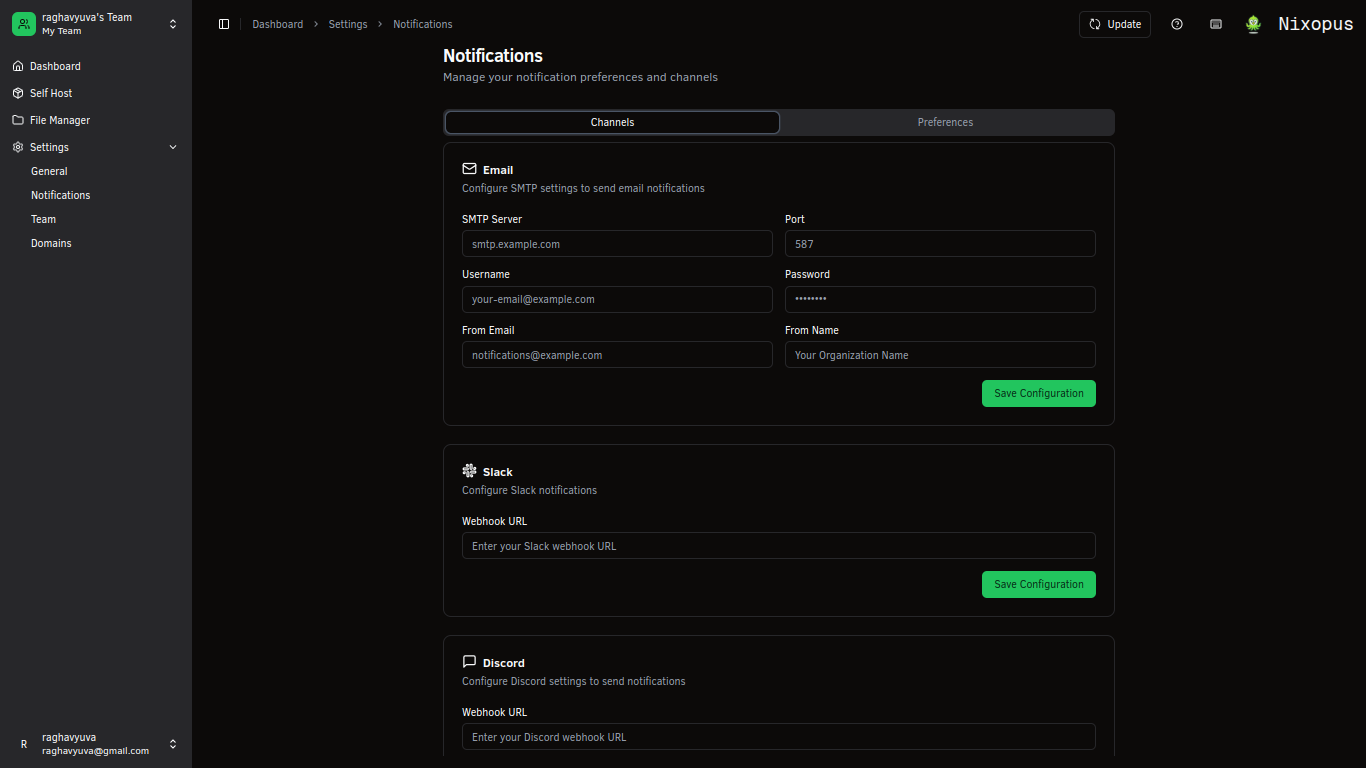Focus the SMTP Server input field
The width and height of the screenshot is (1366, 768).
(617, 244)
